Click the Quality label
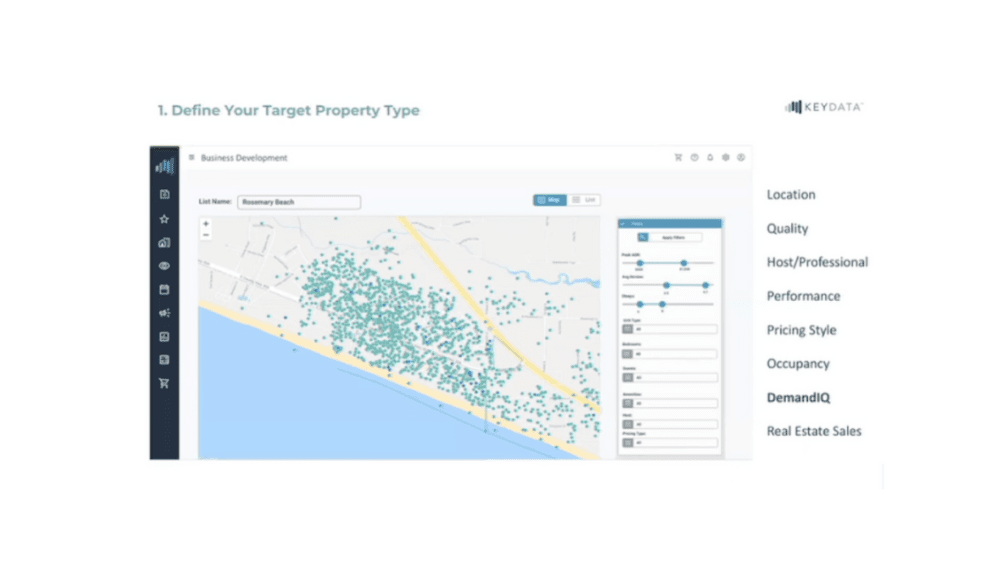Viewport: 1000px width, 563px height. click(787, 228)
